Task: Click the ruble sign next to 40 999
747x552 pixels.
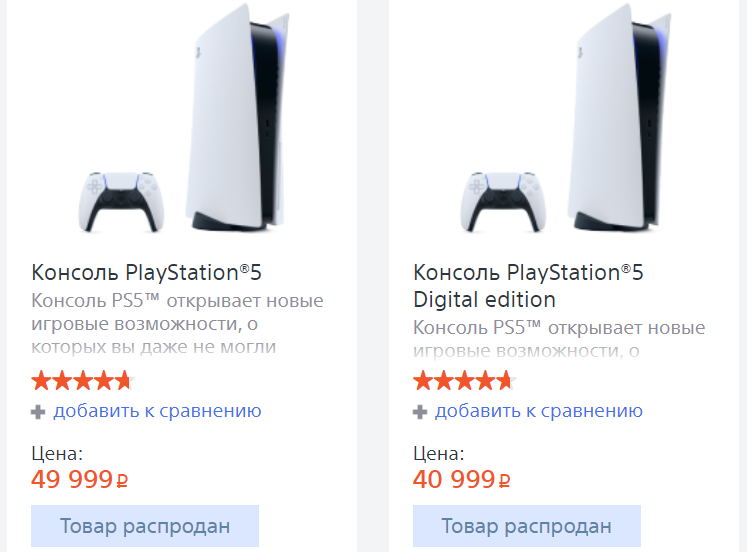Action: tap(505, 481)
